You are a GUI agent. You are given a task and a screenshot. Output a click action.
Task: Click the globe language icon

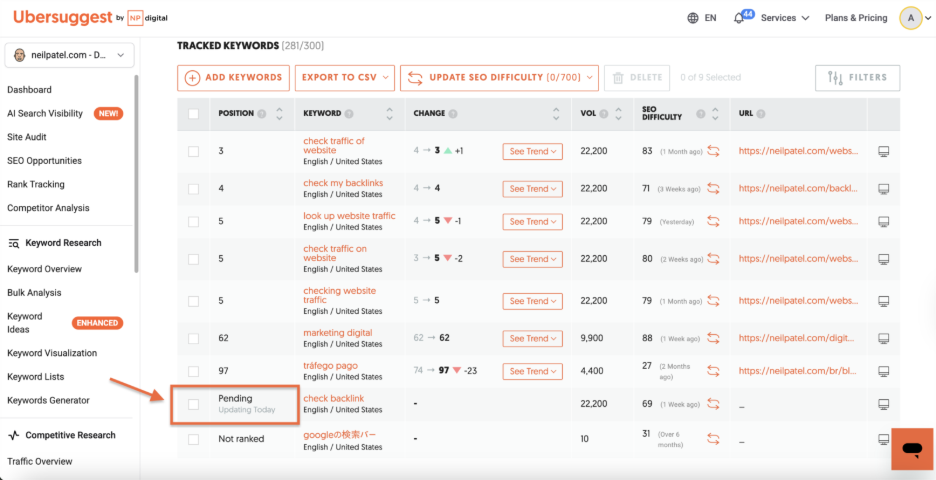[x=693, y=18]
